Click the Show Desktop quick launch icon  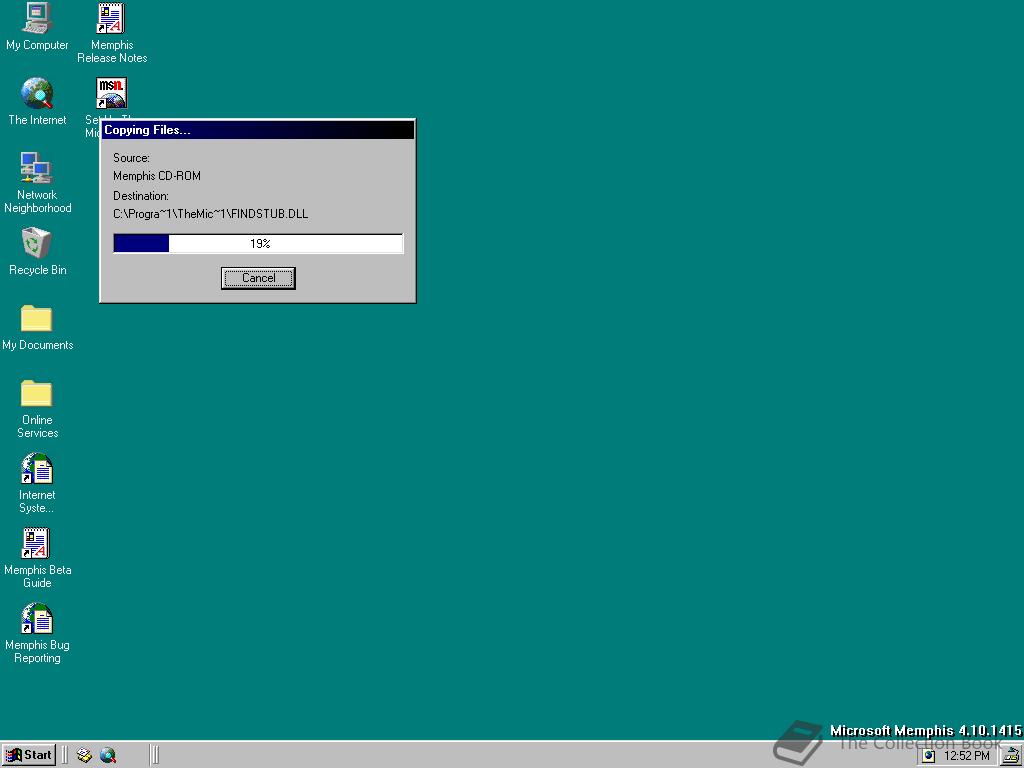pyautogui.click(x=84, y=756)
